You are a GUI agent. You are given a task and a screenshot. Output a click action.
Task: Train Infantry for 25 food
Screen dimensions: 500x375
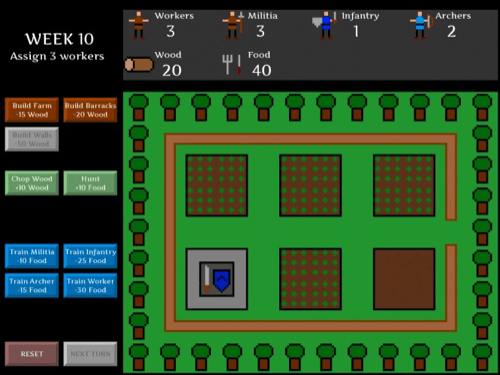(x=90, y=256)
